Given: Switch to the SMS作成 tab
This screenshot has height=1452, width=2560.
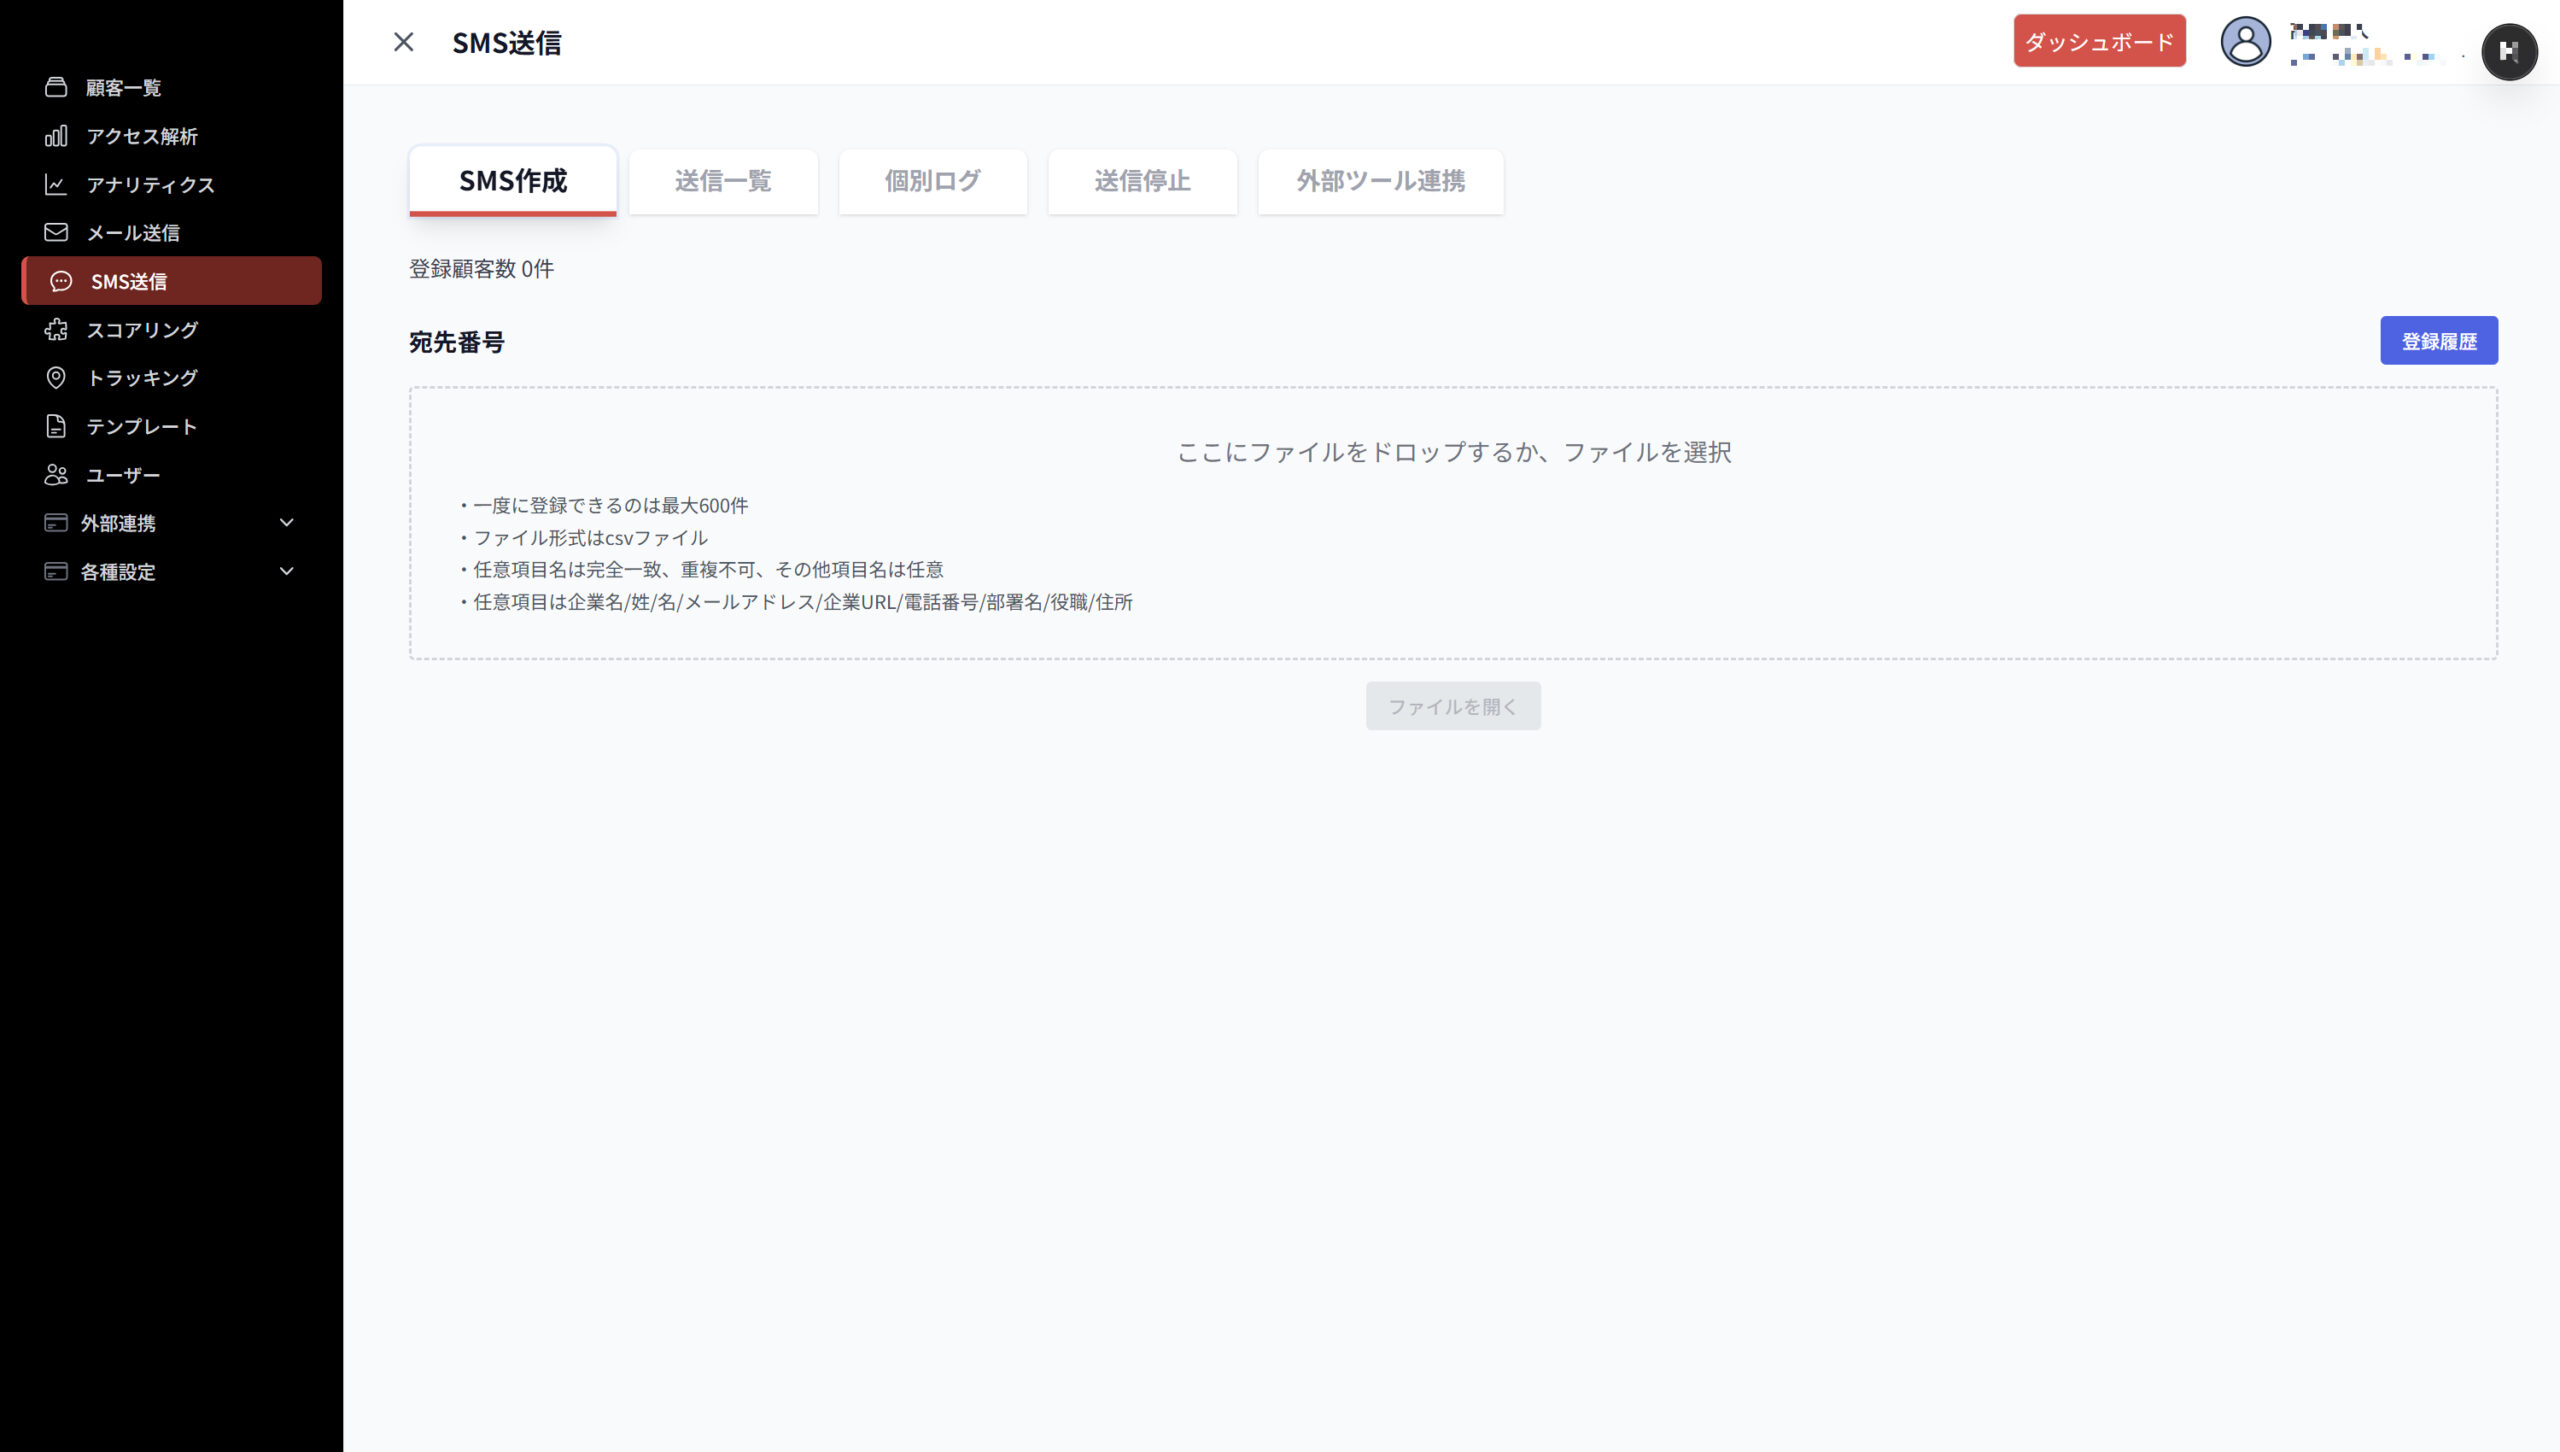Looking at the screenshot, I should click(x=513, y=181).
